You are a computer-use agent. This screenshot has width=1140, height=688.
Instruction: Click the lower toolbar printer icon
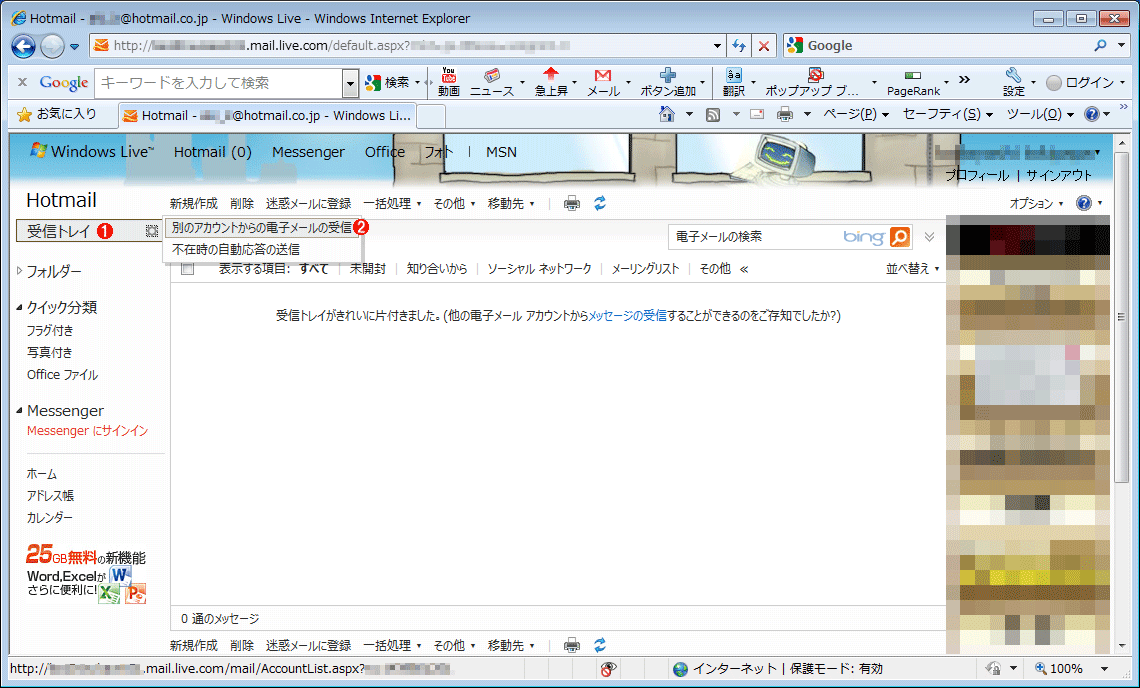coord(572,645)
